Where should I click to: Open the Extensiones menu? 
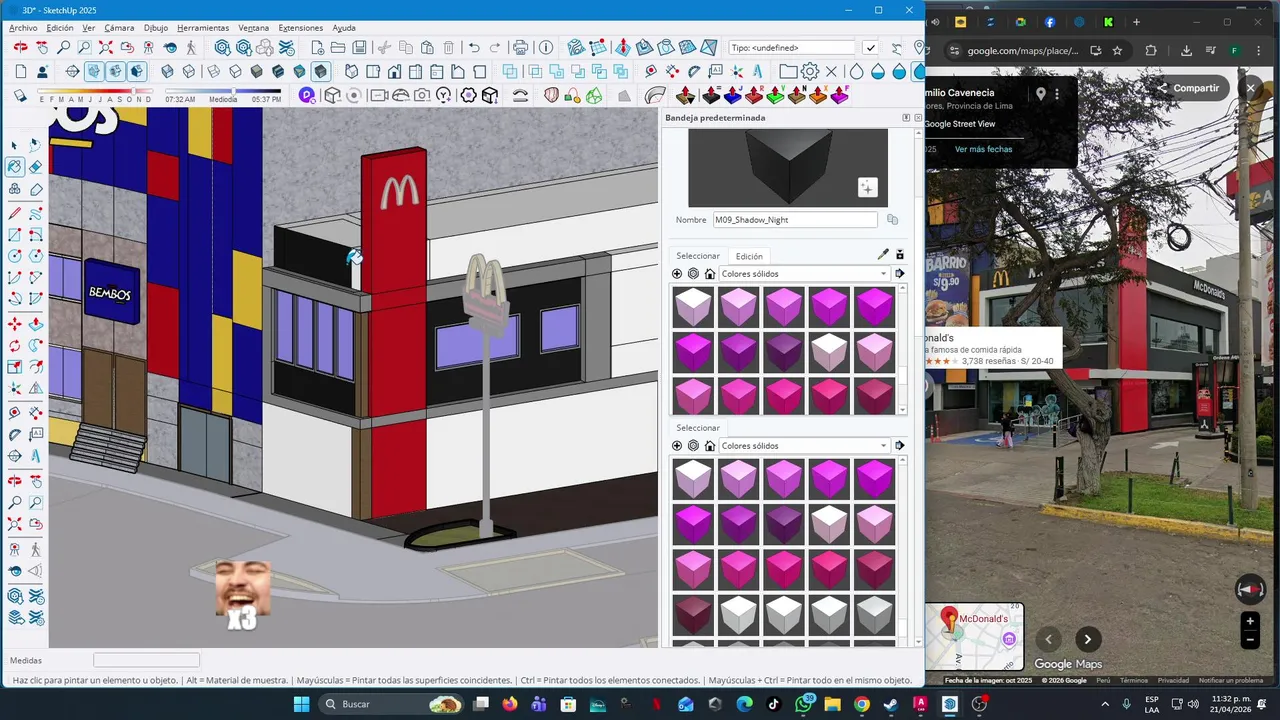301,28
